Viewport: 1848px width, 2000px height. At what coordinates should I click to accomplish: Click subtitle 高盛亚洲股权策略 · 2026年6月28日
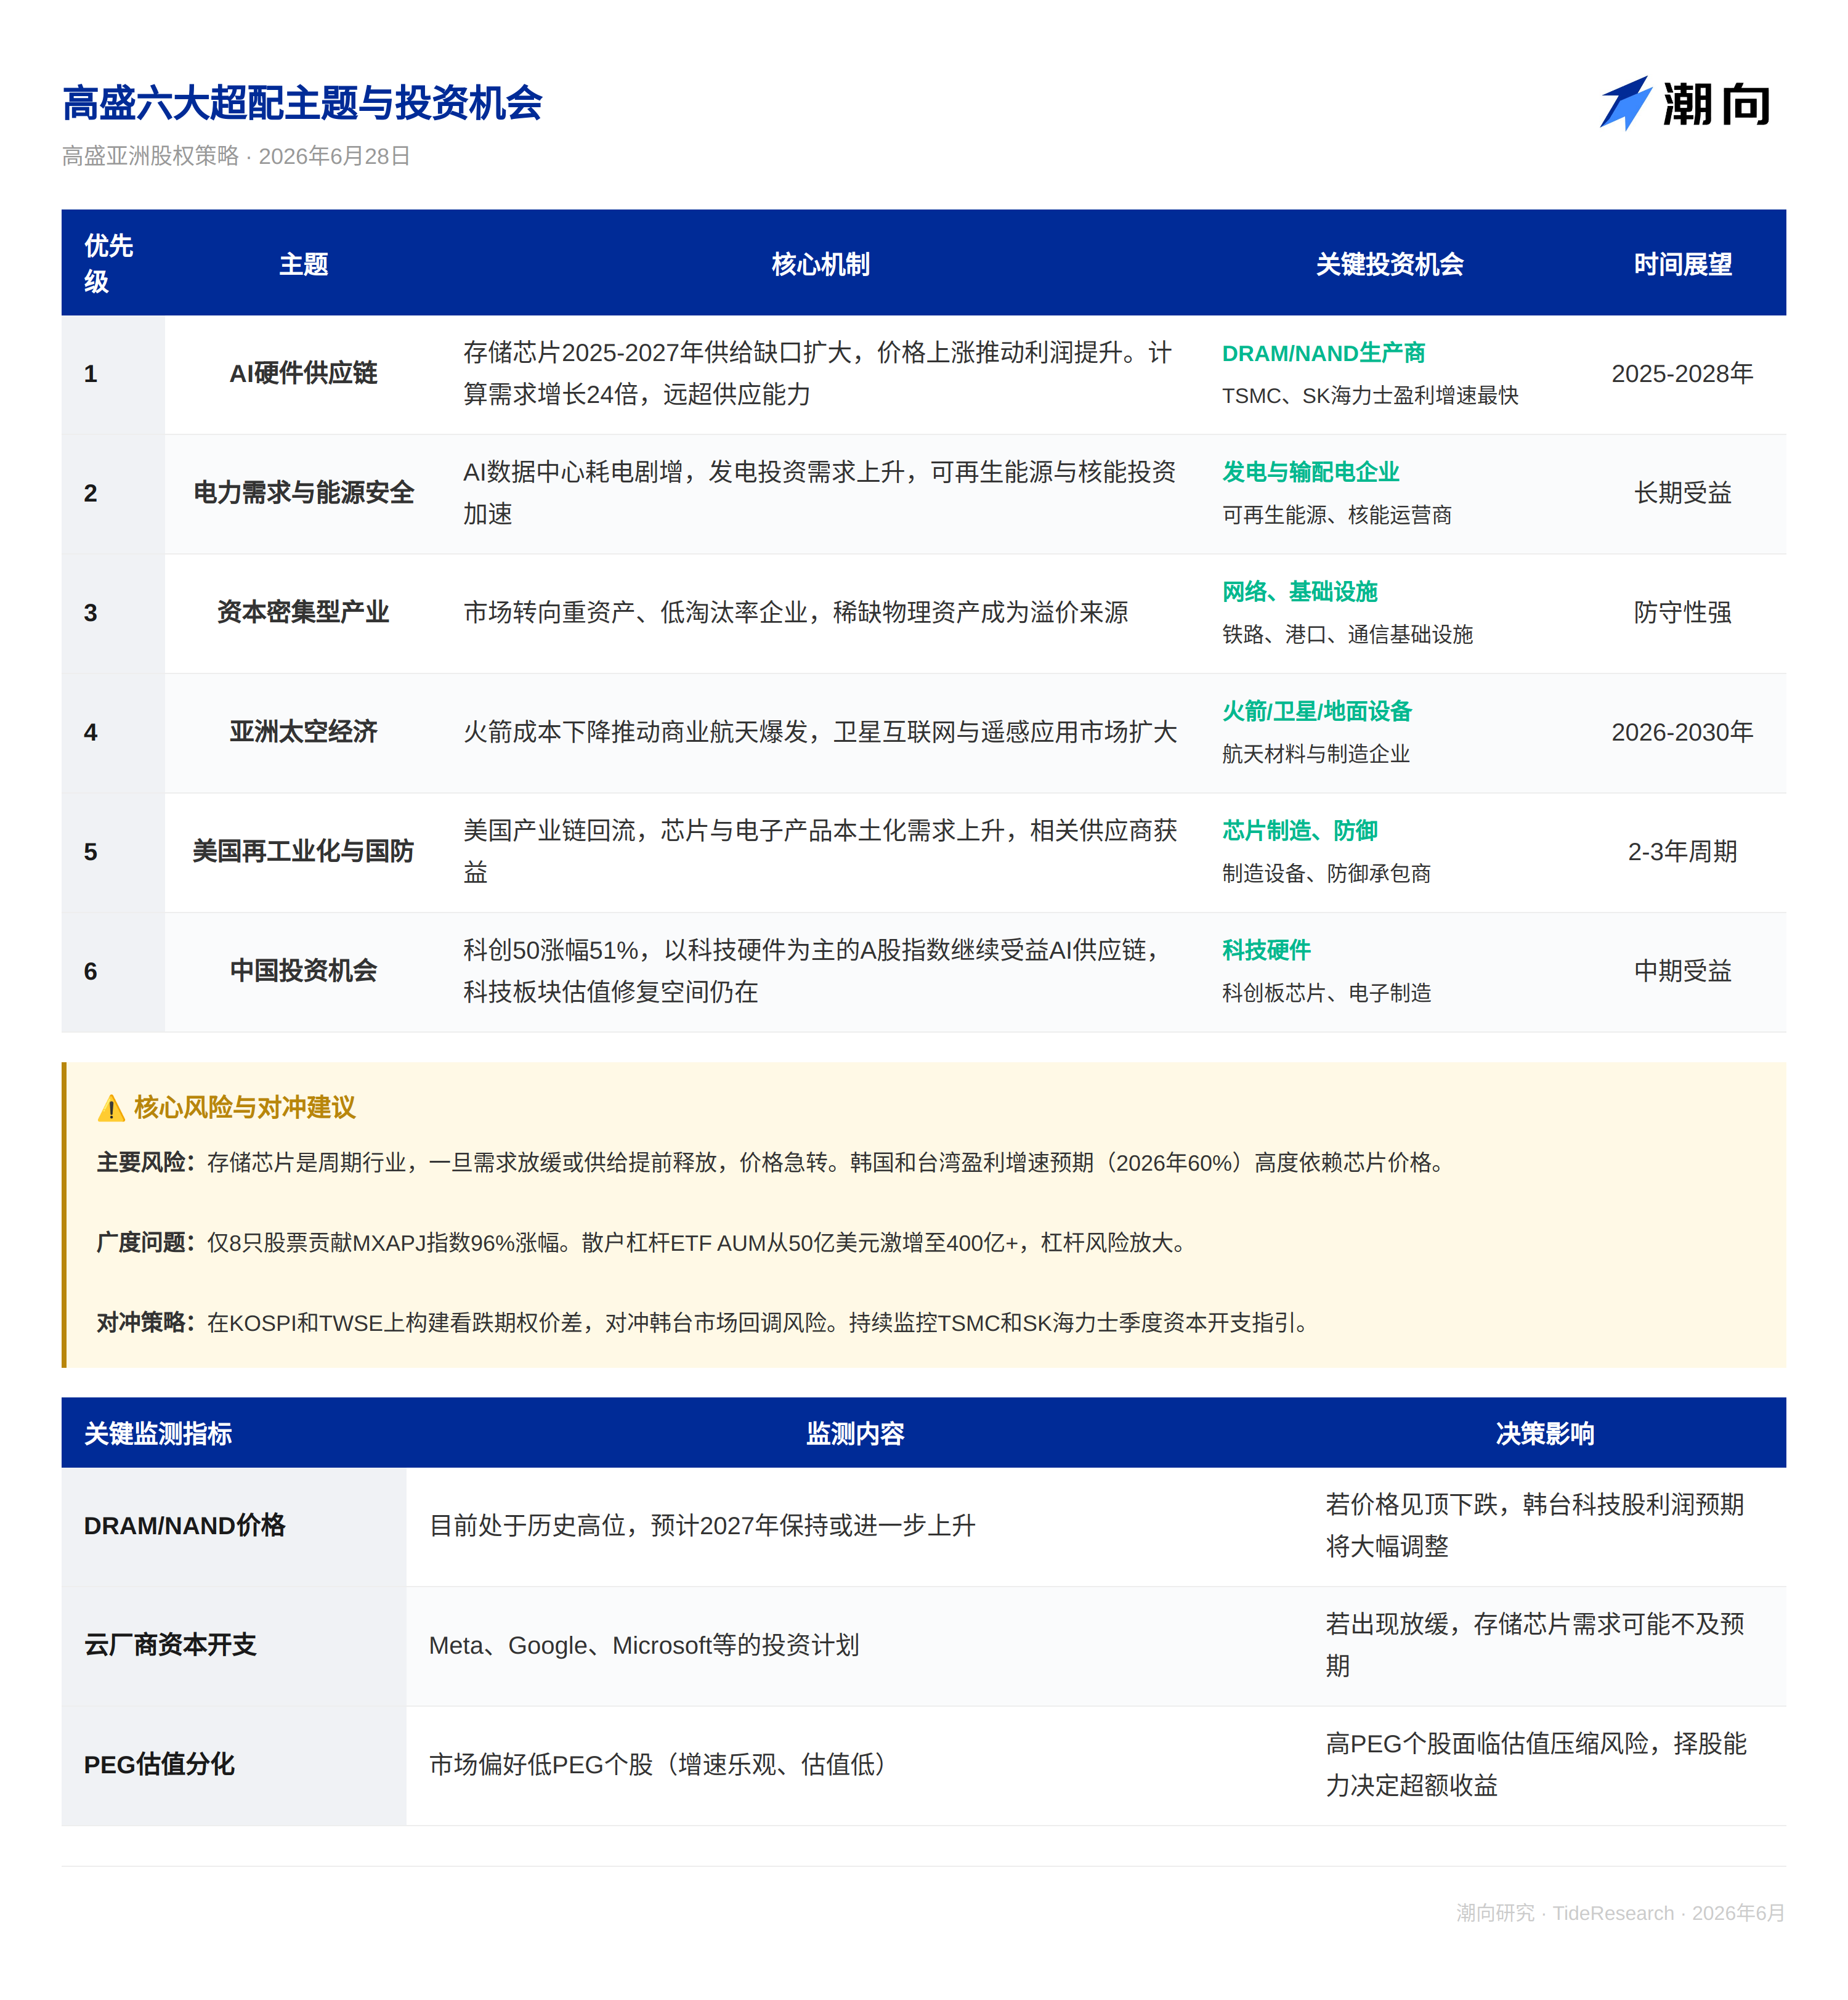236,156
